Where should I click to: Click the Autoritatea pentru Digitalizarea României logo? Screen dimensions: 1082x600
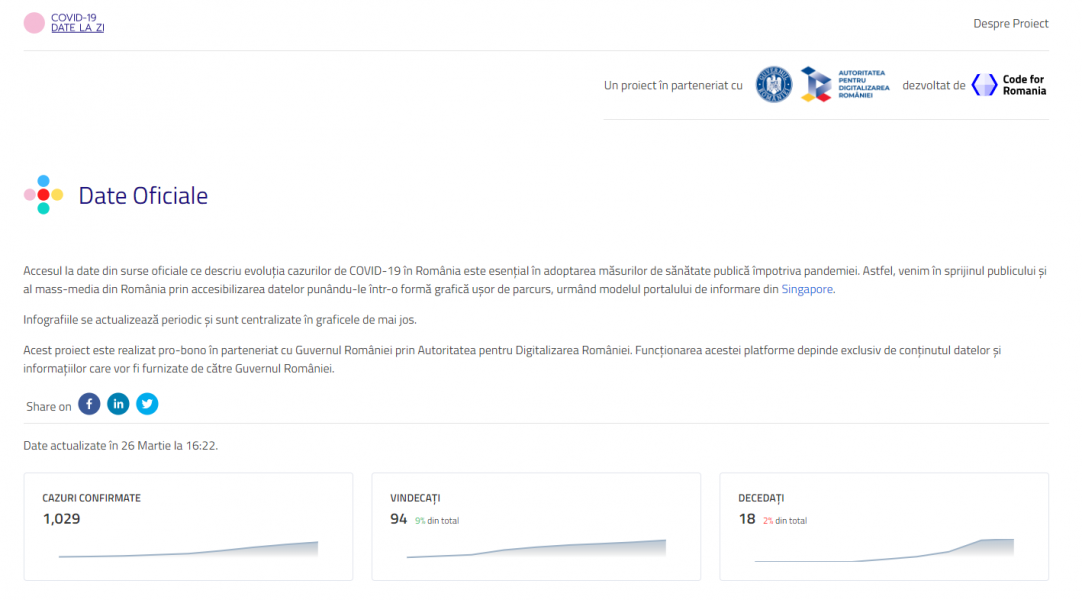[x=845, y=84]
